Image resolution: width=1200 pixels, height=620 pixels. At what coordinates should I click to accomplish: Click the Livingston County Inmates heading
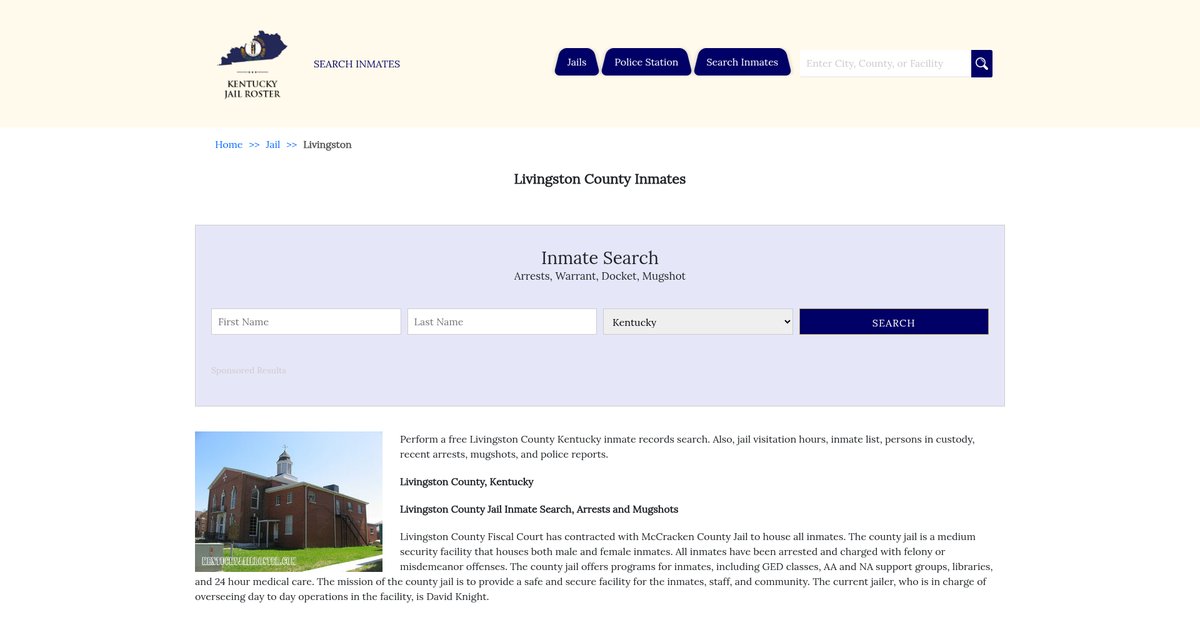click(x=600, y=179)
